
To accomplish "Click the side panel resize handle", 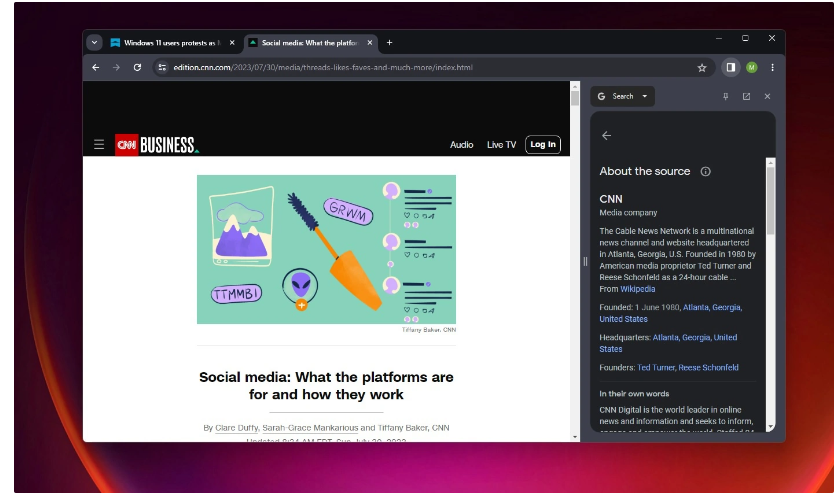I will [585, 262].
